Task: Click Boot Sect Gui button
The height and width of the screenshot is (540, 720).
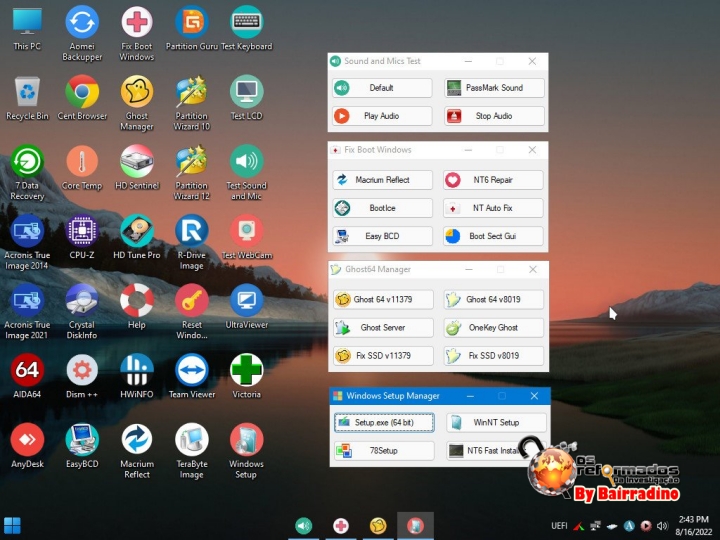Action: (493, 236)
